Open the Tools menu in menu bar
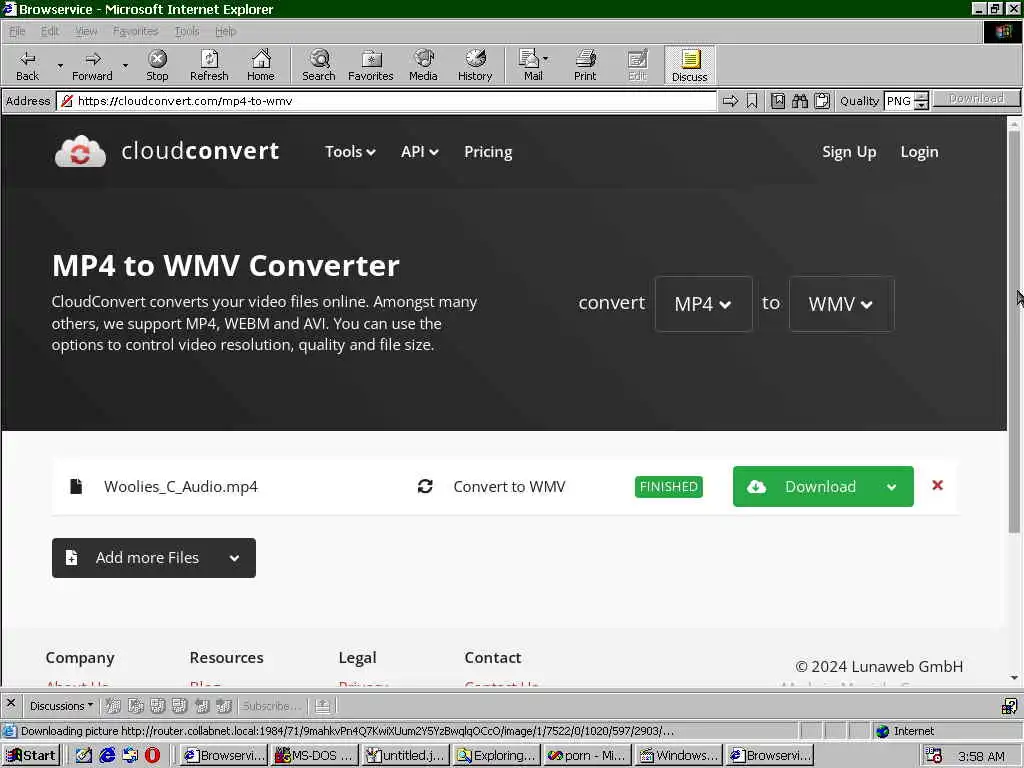This screenshot has width=1024, height=768. coord(187,31)
